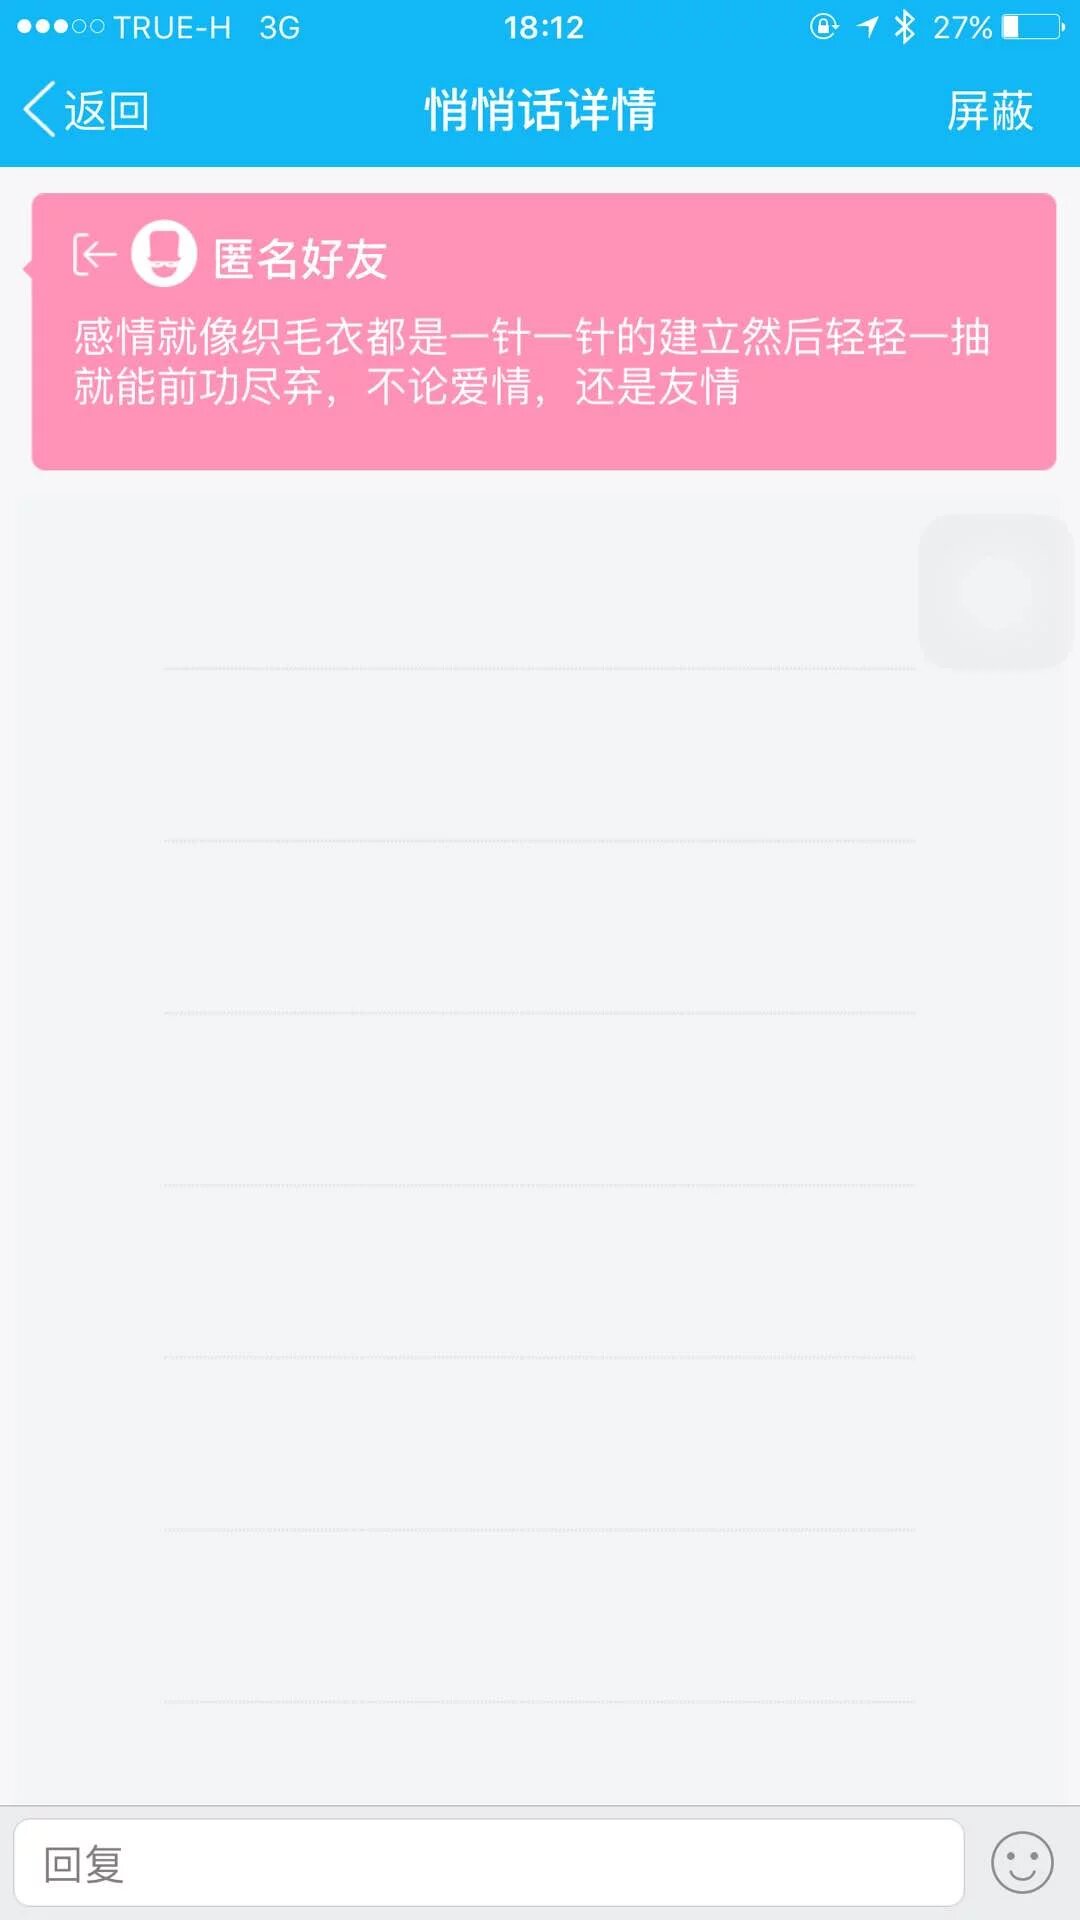Viewport: 1080px width, 1920px height.
Task: Tap the pink whisper message text
Action: pyautogui.click(x=532, y=361)
